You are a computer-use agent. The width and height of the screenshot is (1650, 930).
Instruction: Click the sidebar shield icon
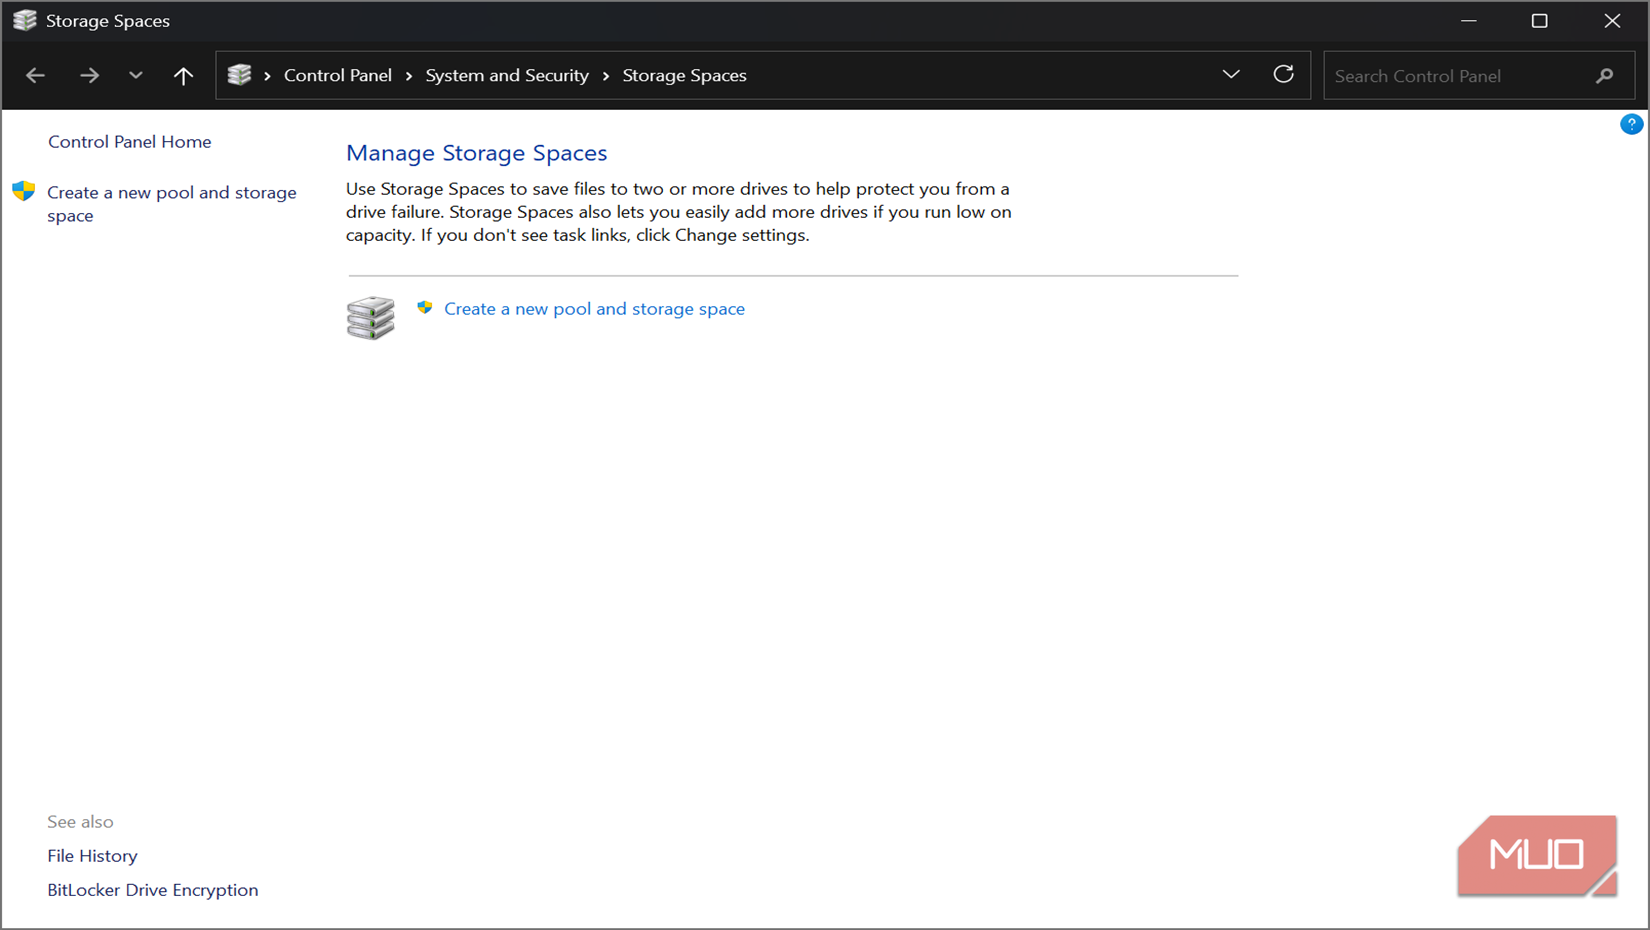click(x=24, y=191)
